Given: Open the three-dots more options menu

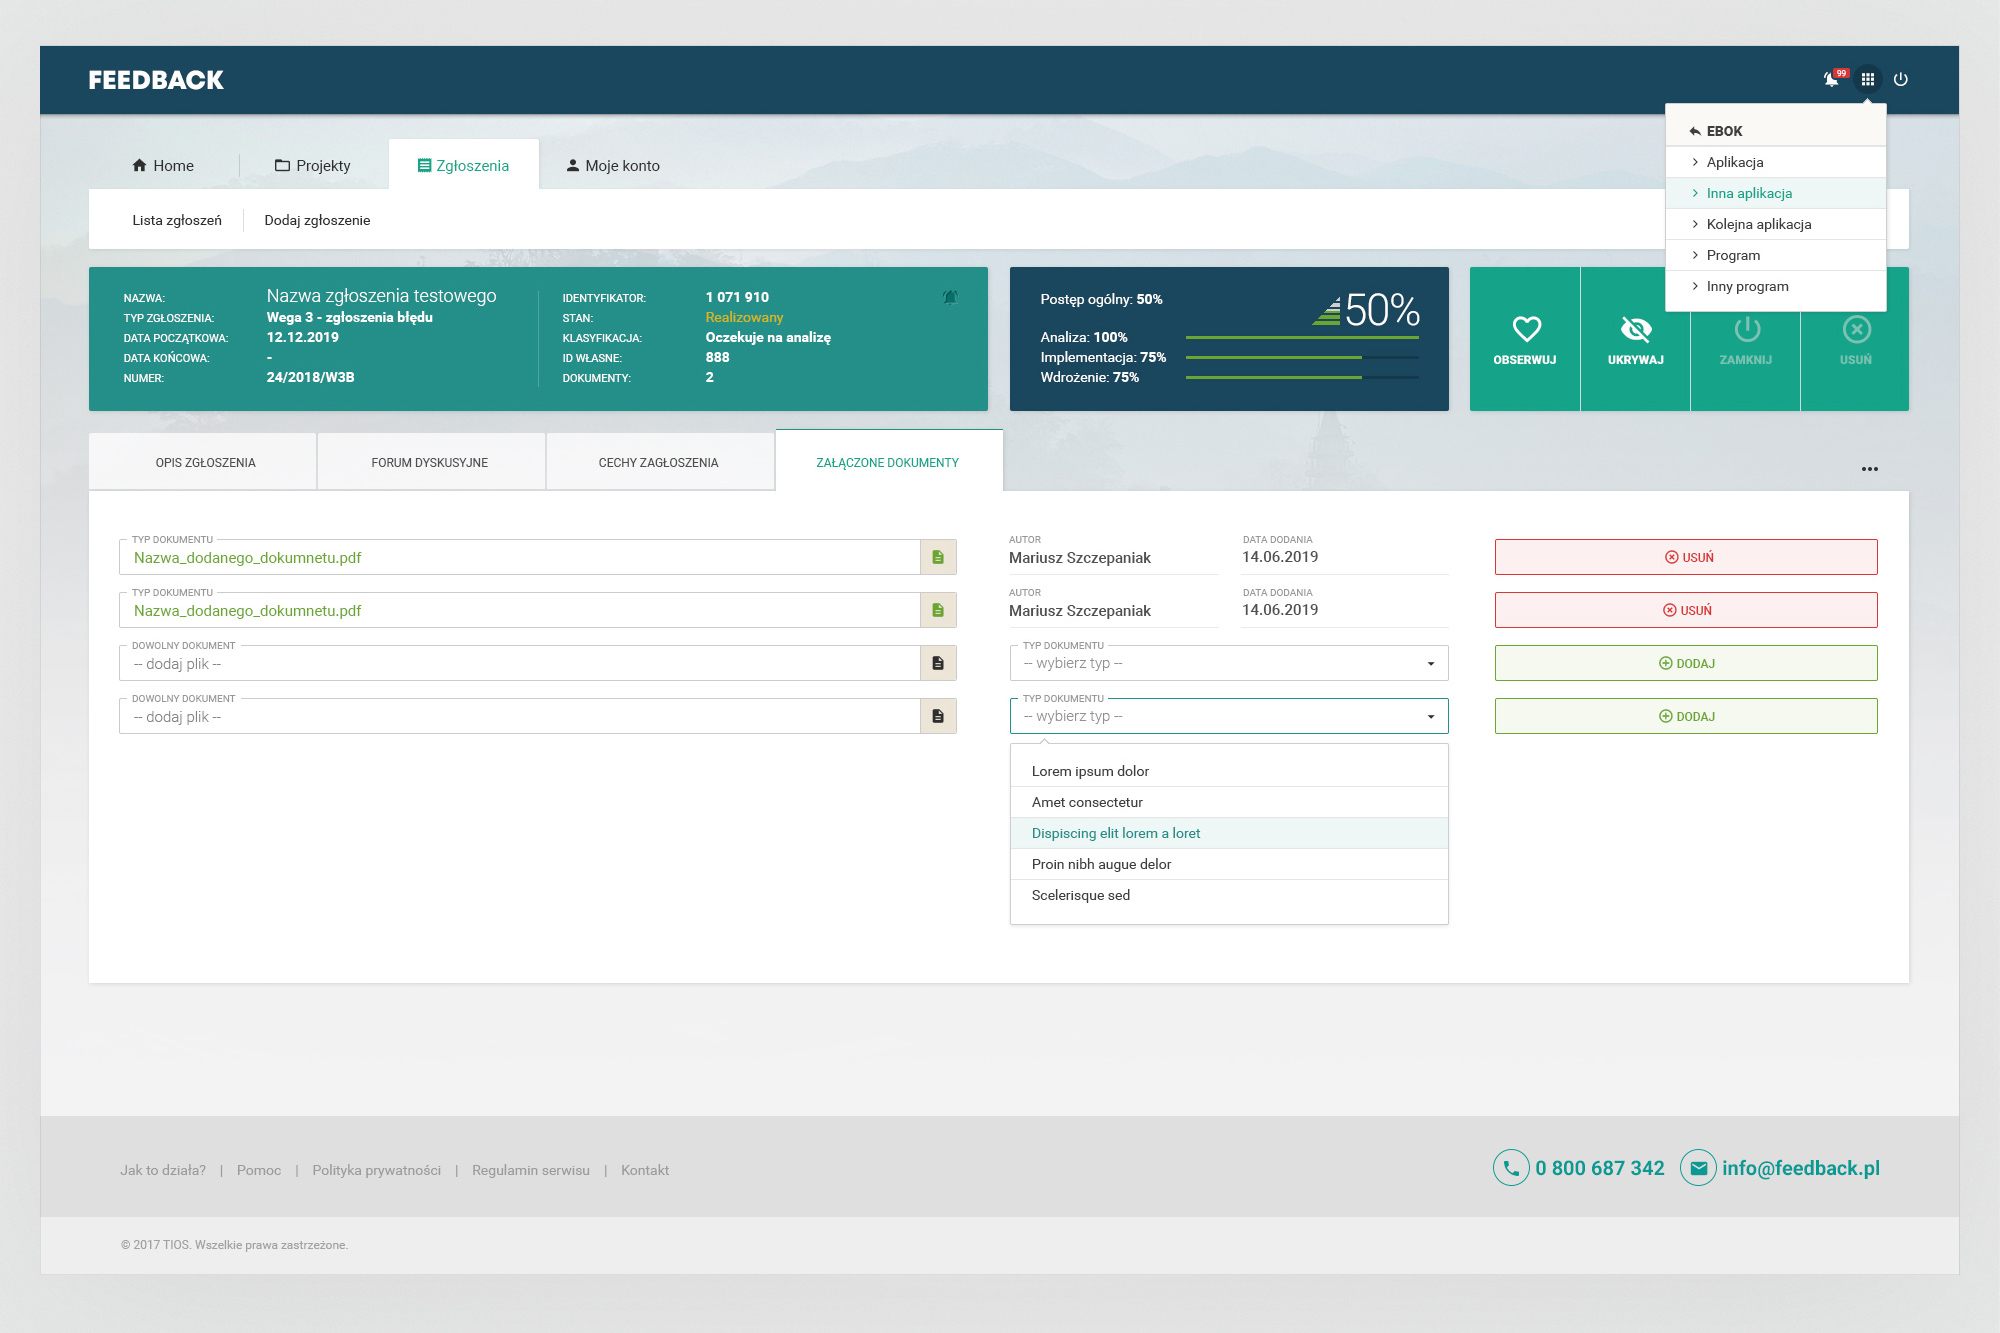Looking at the screenshot, I should [x=1869, y=469].
